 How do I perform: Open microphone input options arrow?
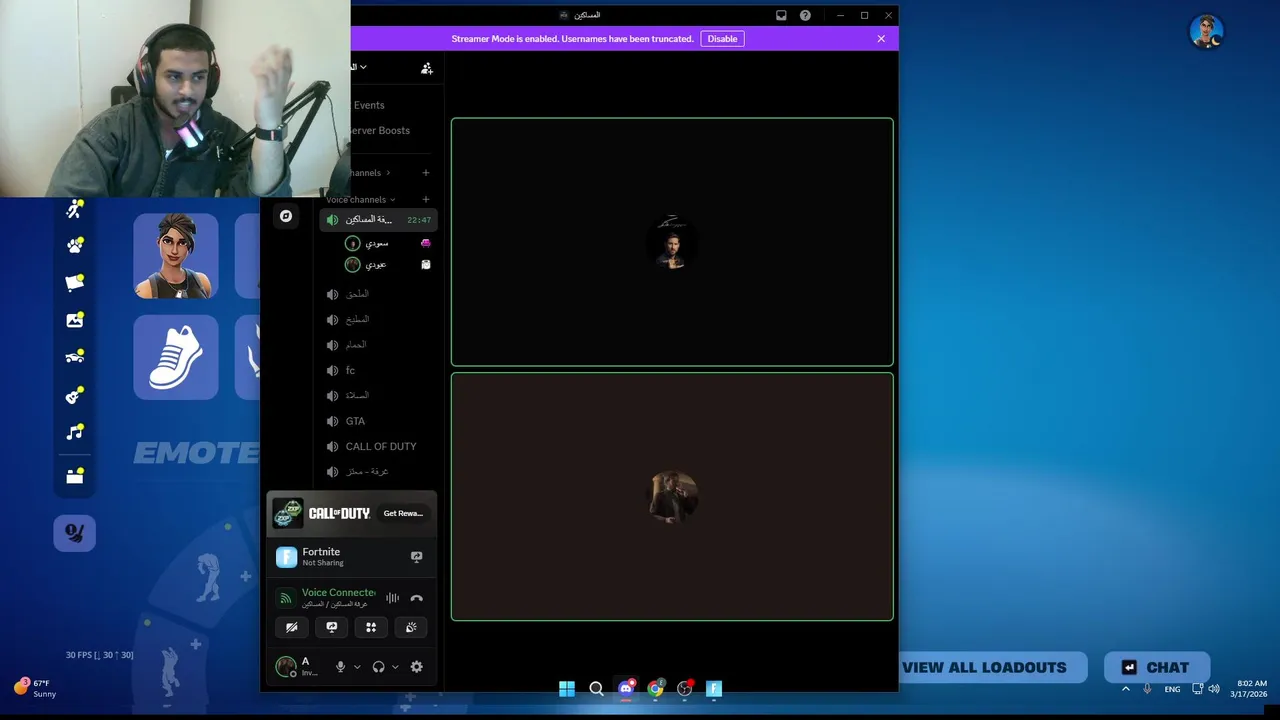point(357,667)
